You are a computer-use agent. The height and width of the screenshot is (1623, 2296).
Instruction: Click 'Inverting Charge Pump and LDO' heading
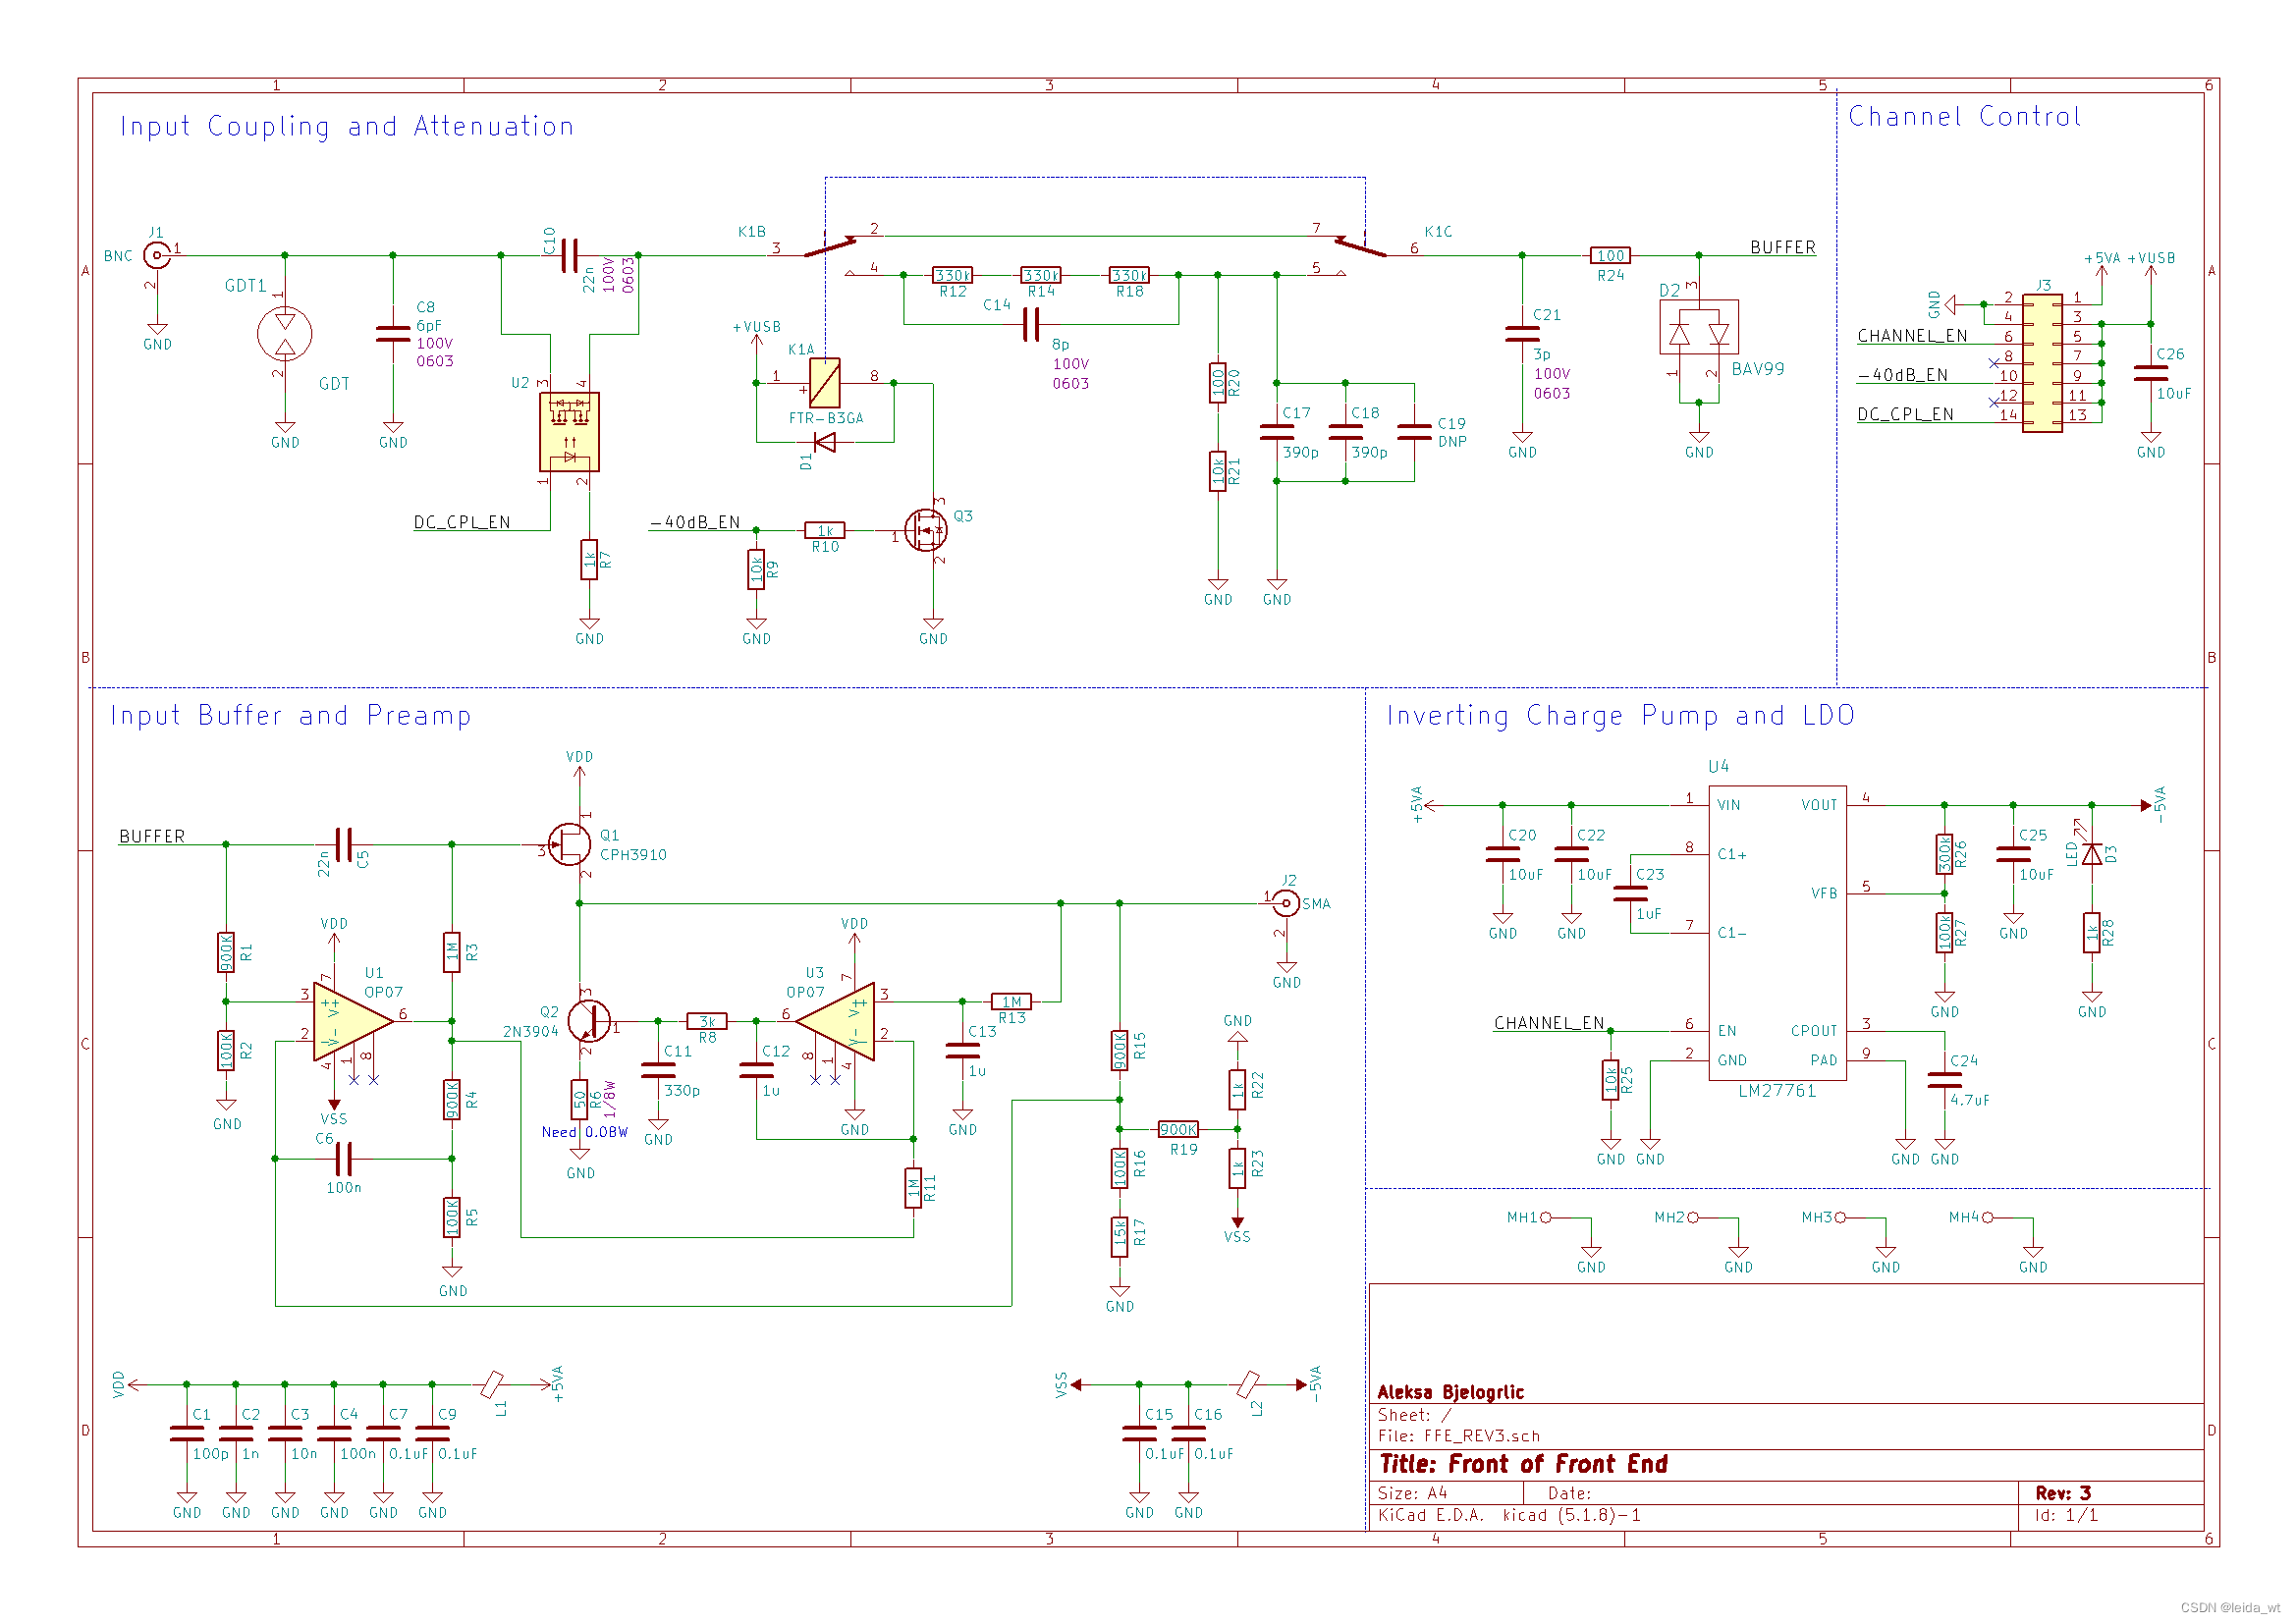click(1620, 716)
